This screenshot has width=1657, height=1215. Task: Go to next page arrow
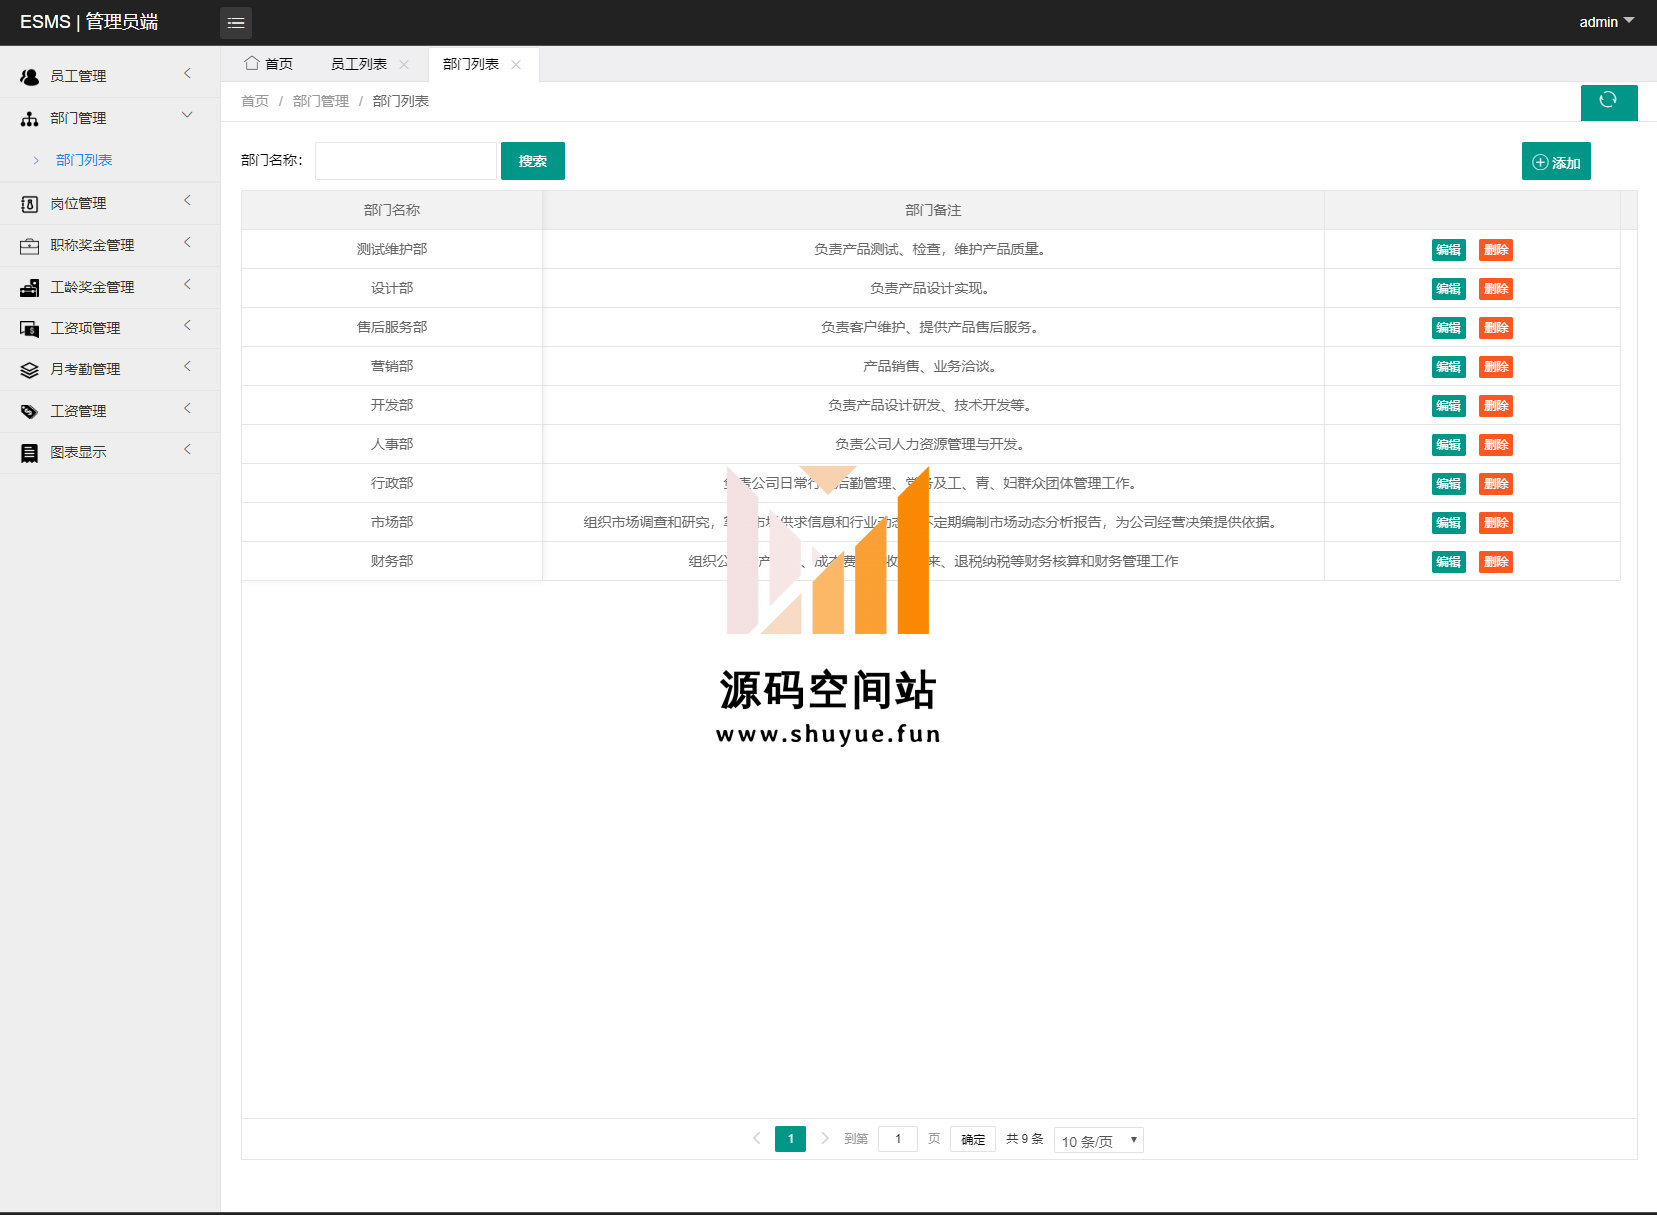[825, 1138]
